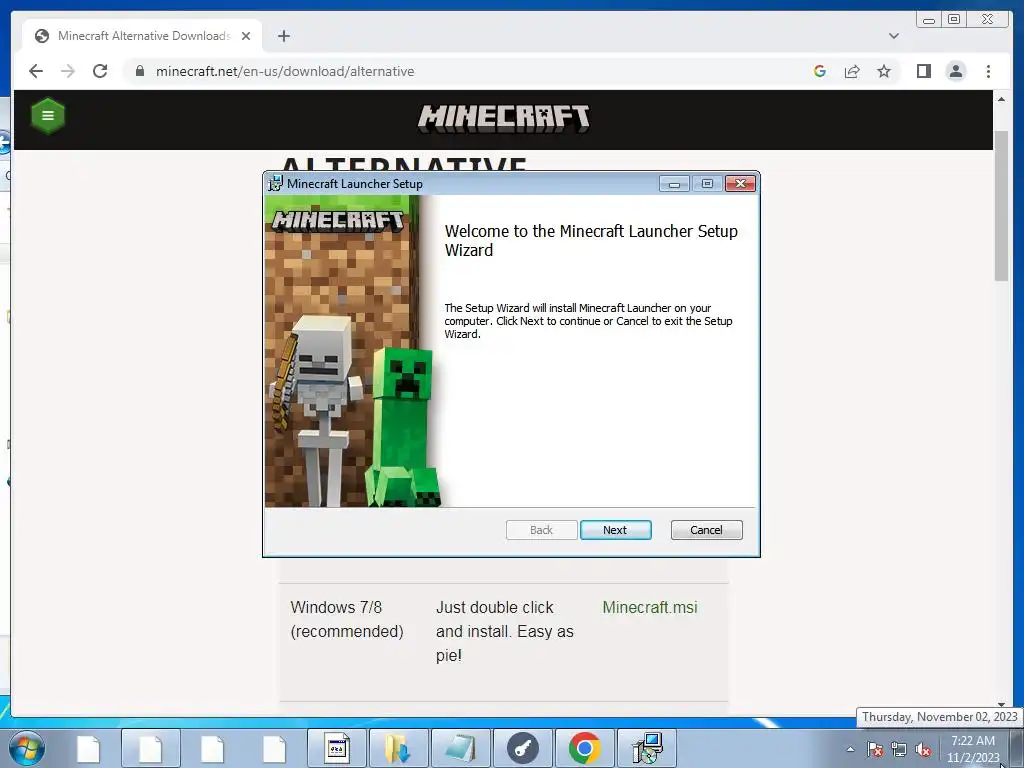The width and height of the screenshot is (1024, 768).
Task: Close the Minecraft Launcher Setup dialog
Action: [x=740, y=184]
